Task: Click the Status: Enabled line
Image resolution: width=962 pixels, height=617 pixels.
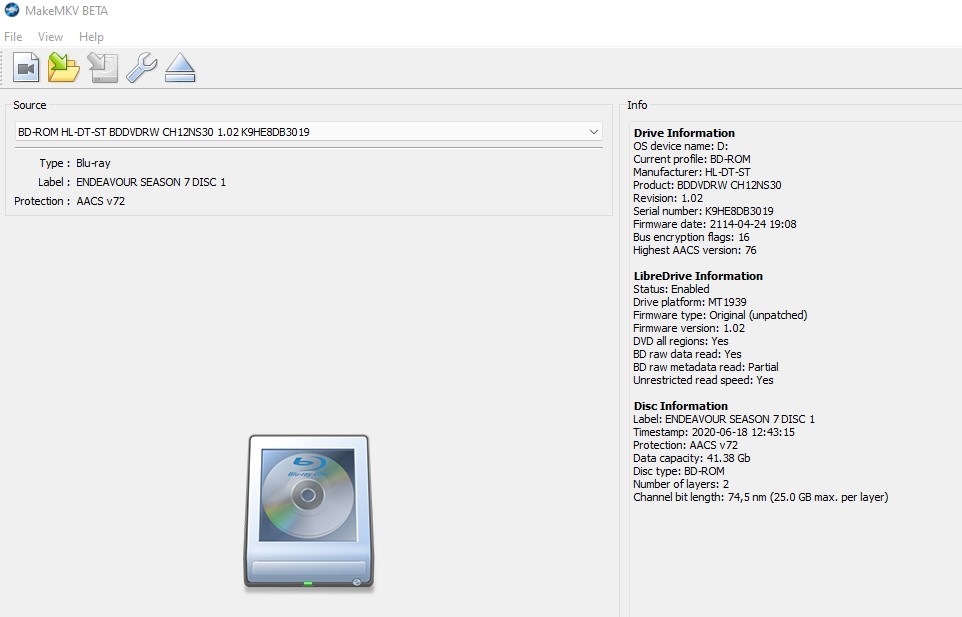Action: click(671, 289)
